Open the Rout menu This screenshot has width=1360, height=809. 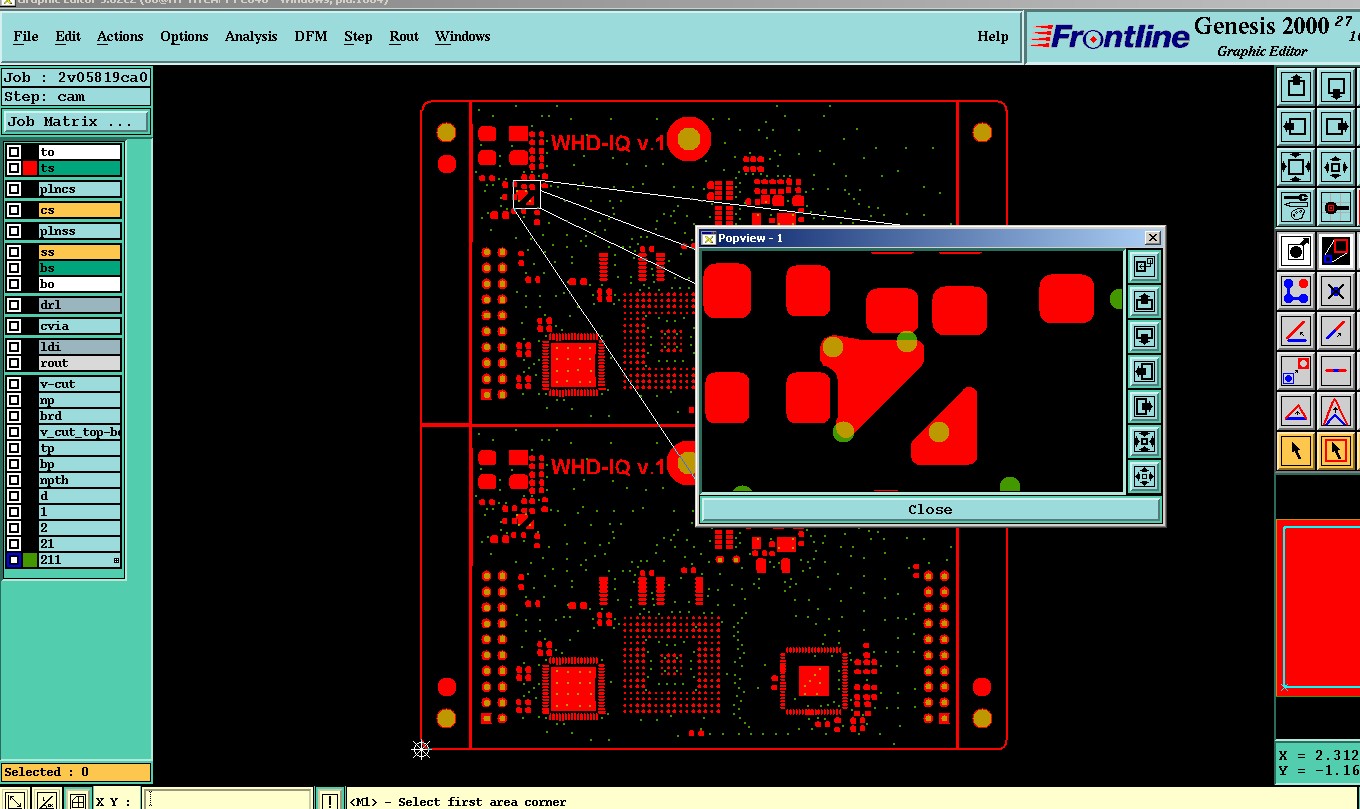[x=404, y=37]
